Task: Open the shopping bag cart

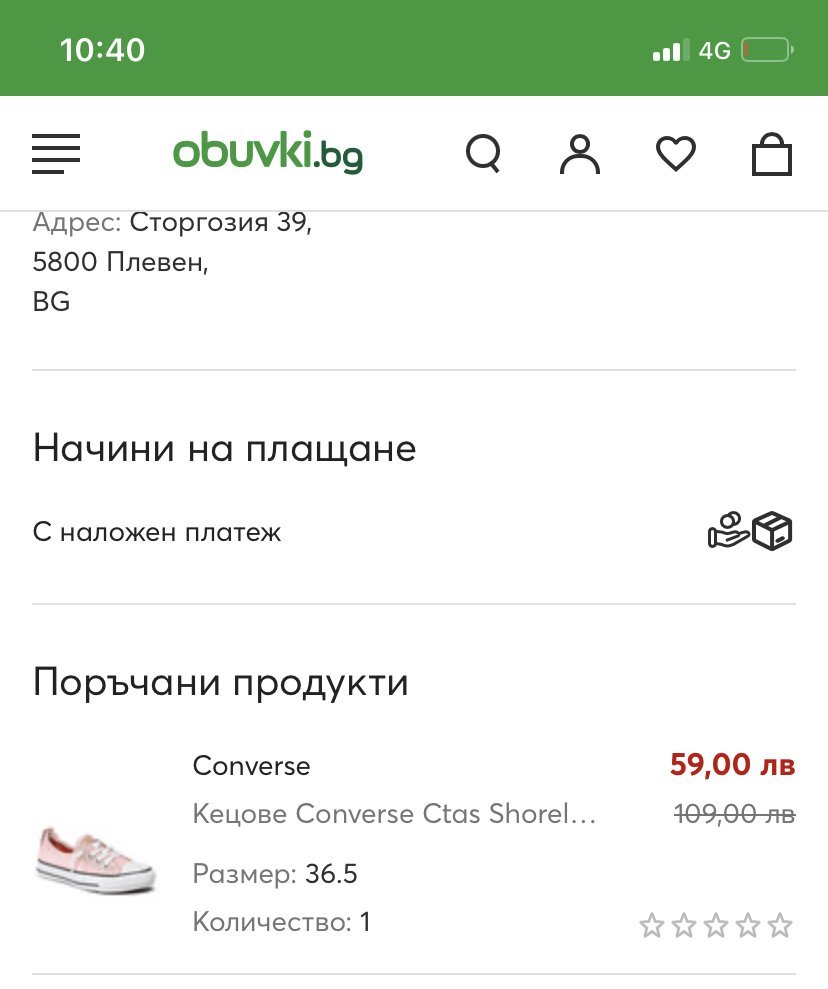Action: 771,155
